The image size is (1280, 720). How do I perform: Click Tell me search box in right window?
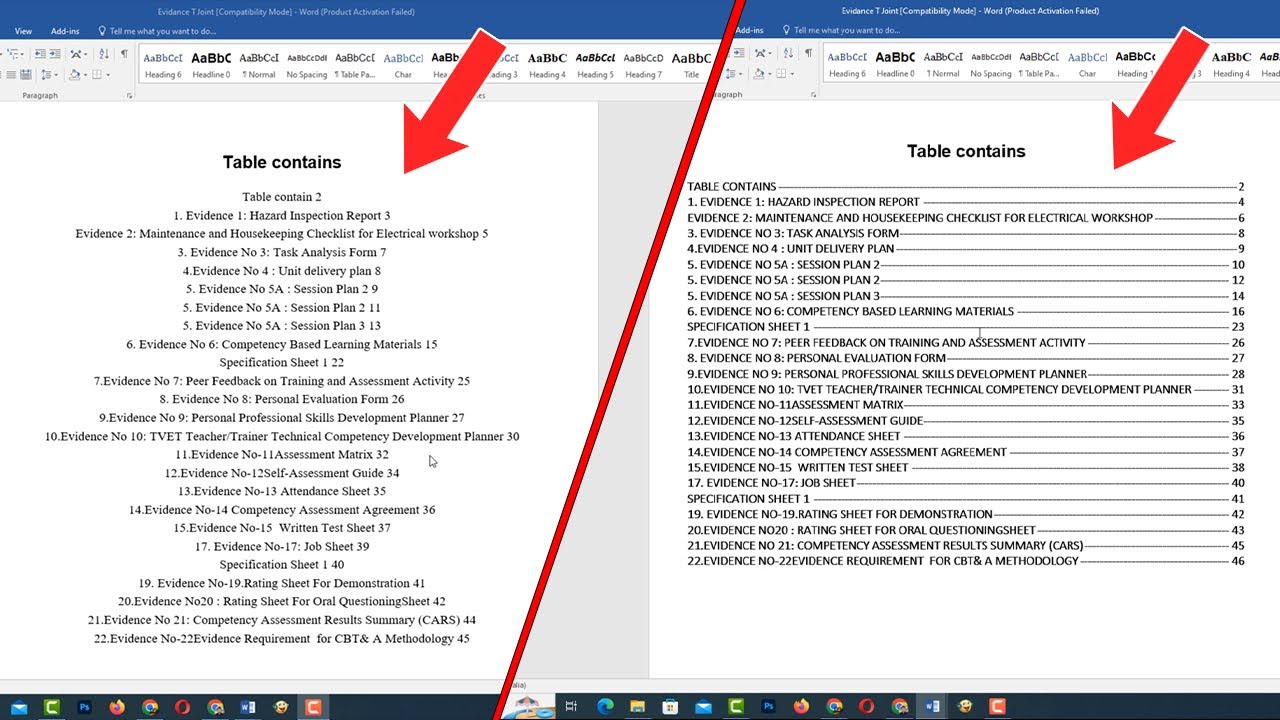tap(841, 31)
